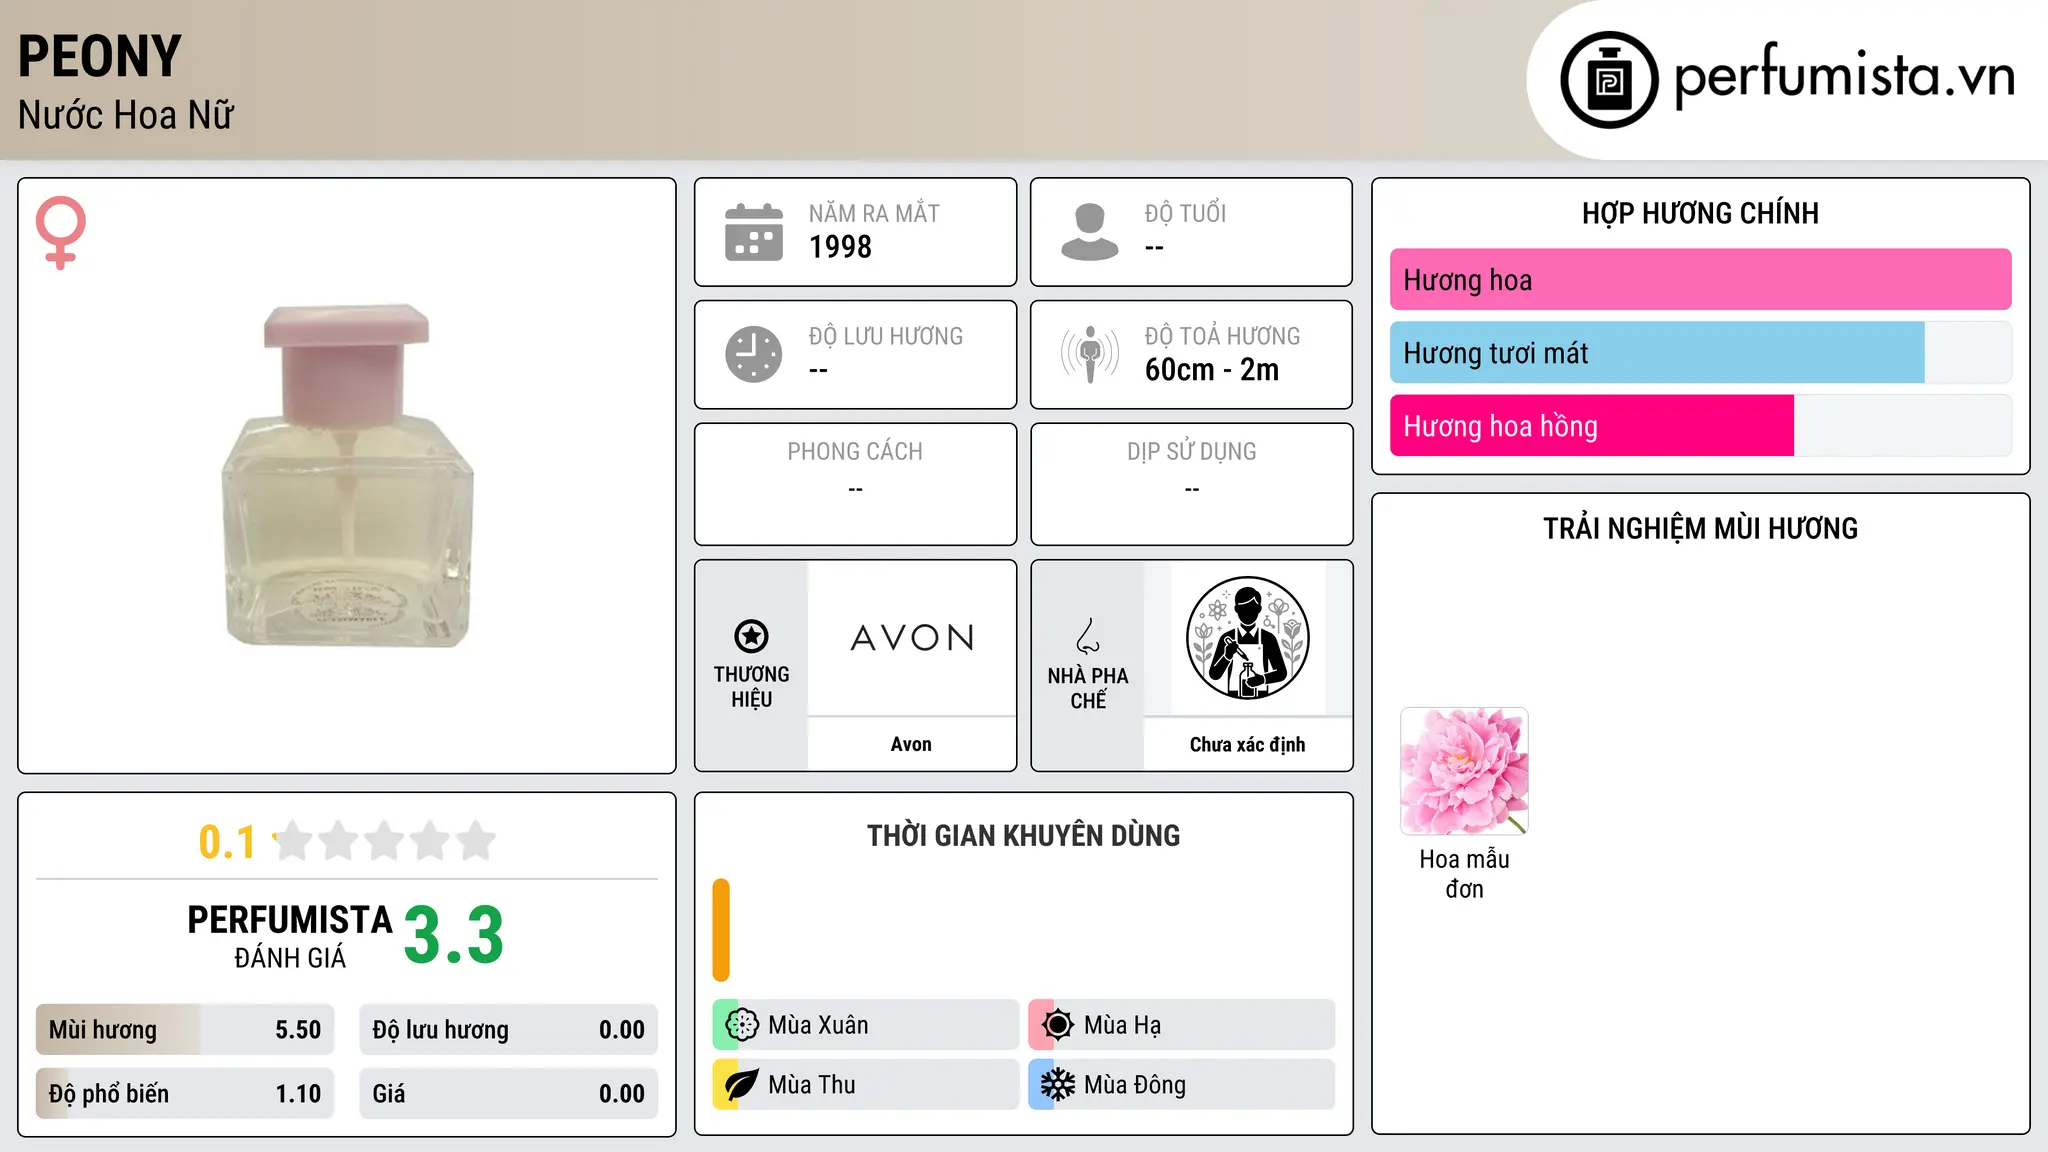2048x1152 pixels.
Task: Click the Độ phổ biến 1.10 score row
Action: [185, 1094]
